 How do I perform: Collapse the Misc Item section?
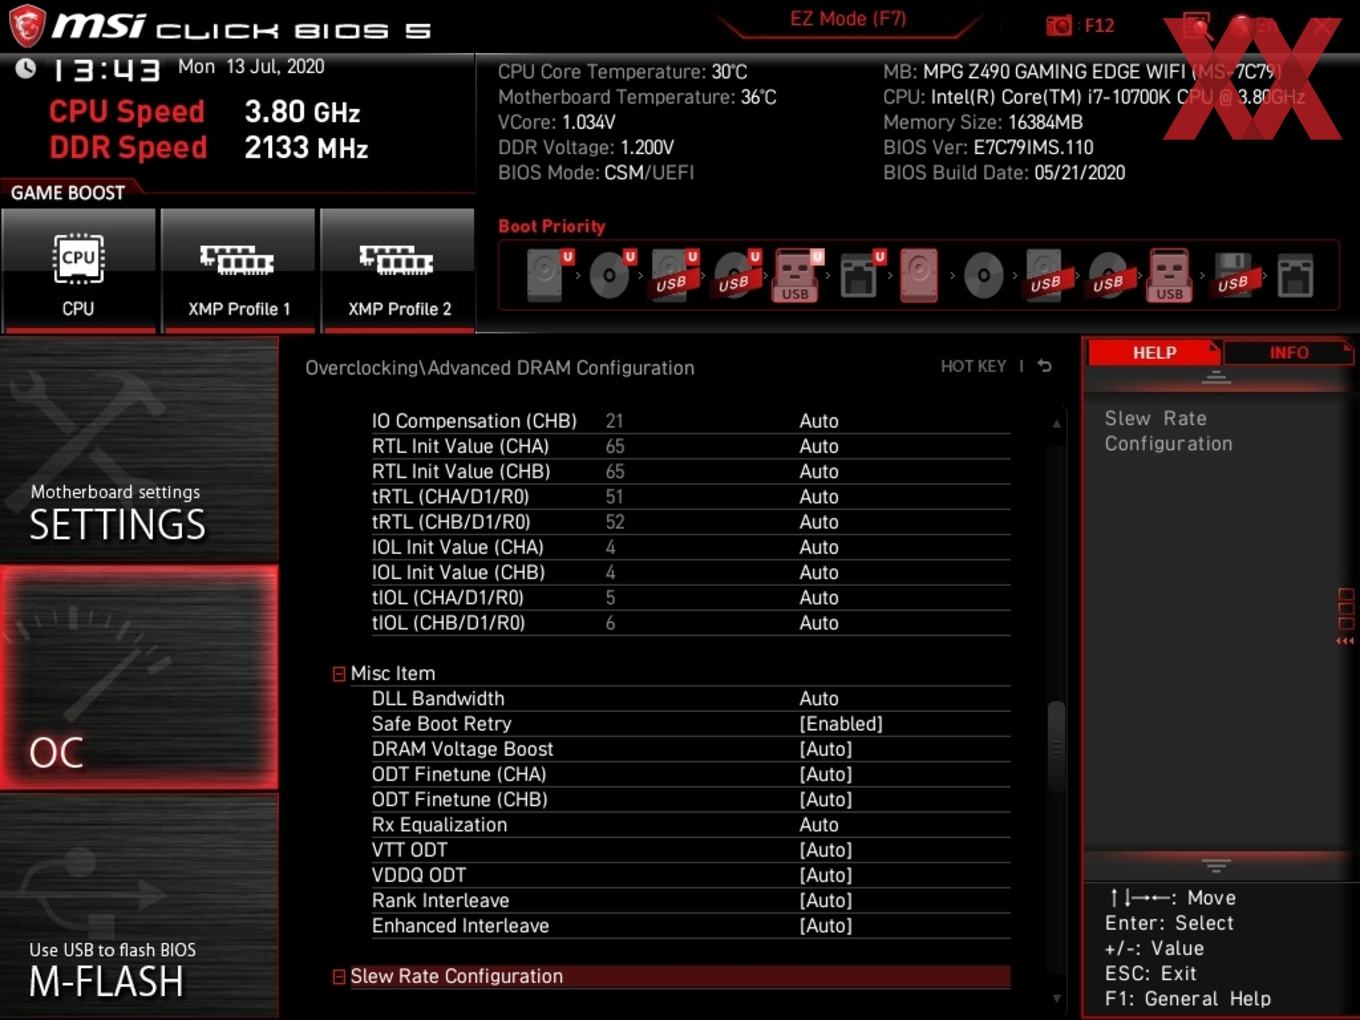[x=339, y=674]
